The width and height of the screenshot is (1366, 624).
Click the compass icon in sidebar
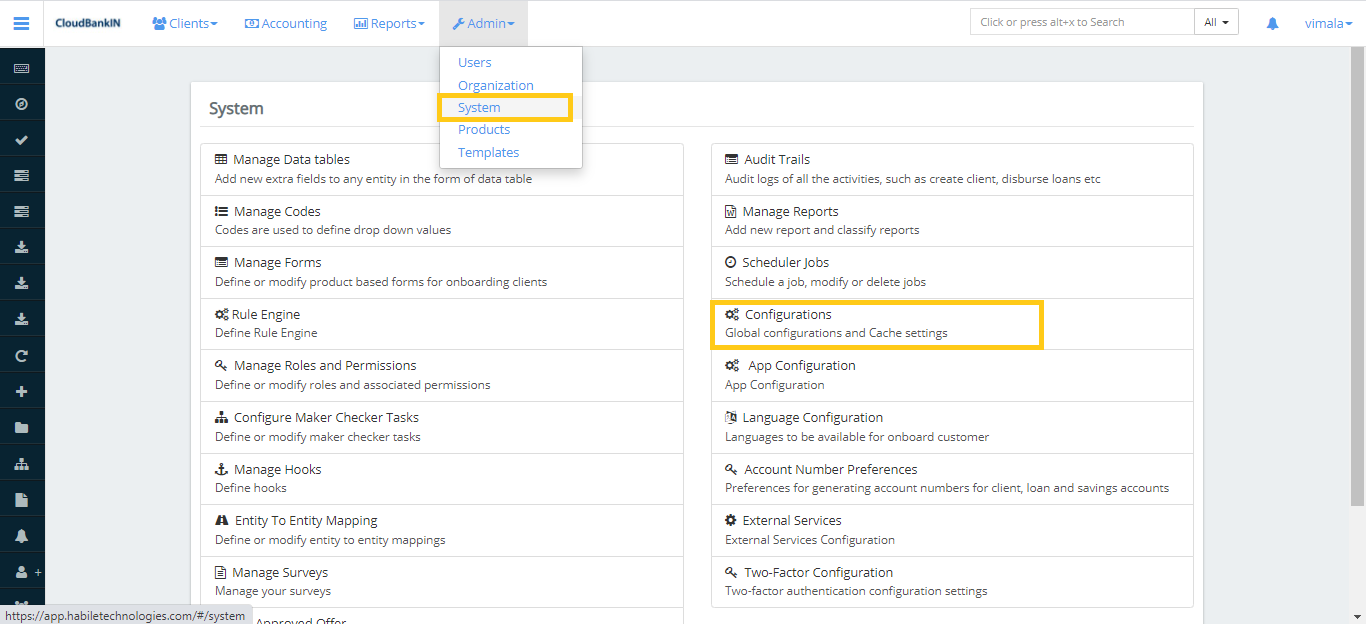[x=21, y=104]
